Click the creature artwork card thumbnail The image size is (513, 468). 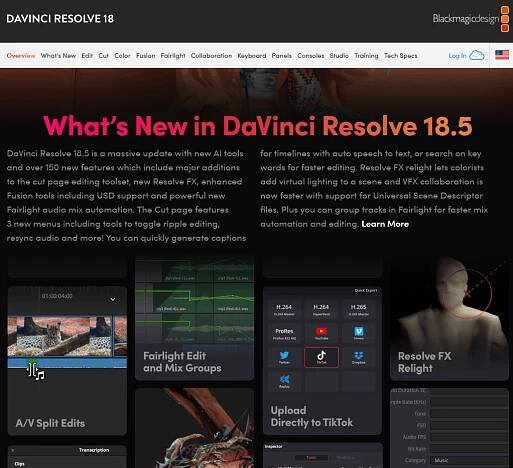point(194,428)
